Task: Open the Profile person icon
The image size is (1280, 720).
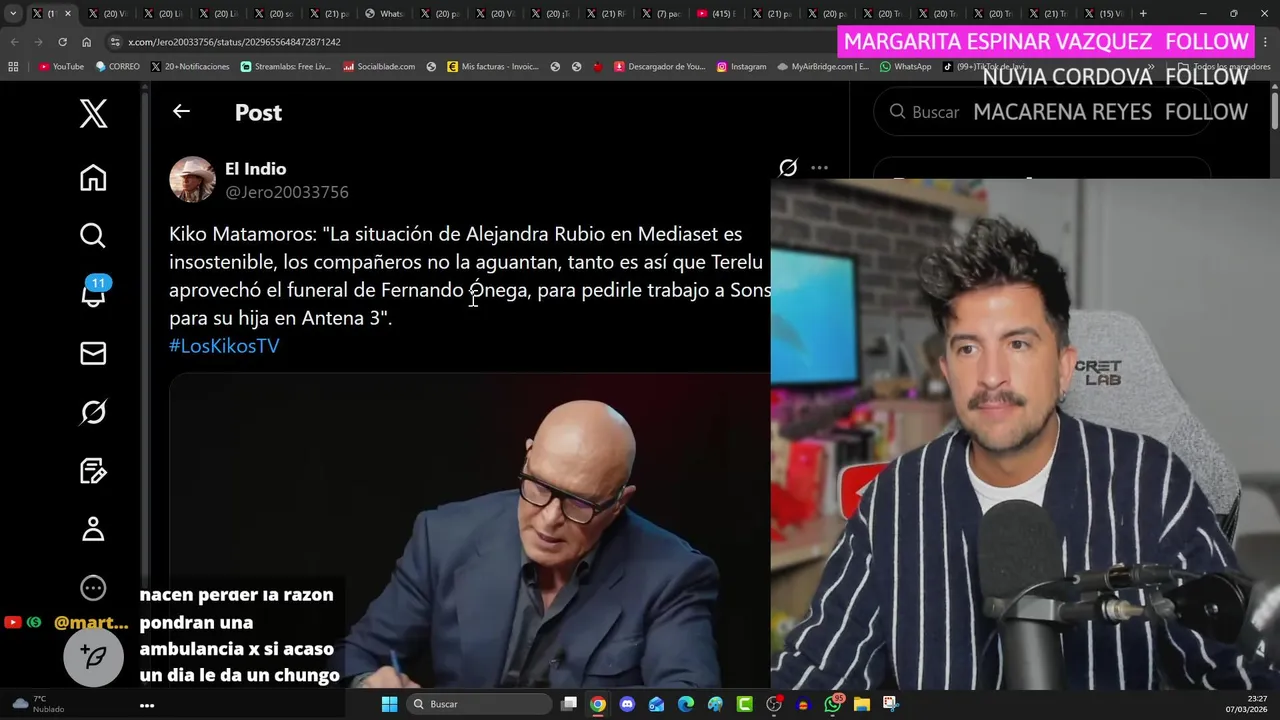Action: tap(93, 529)
